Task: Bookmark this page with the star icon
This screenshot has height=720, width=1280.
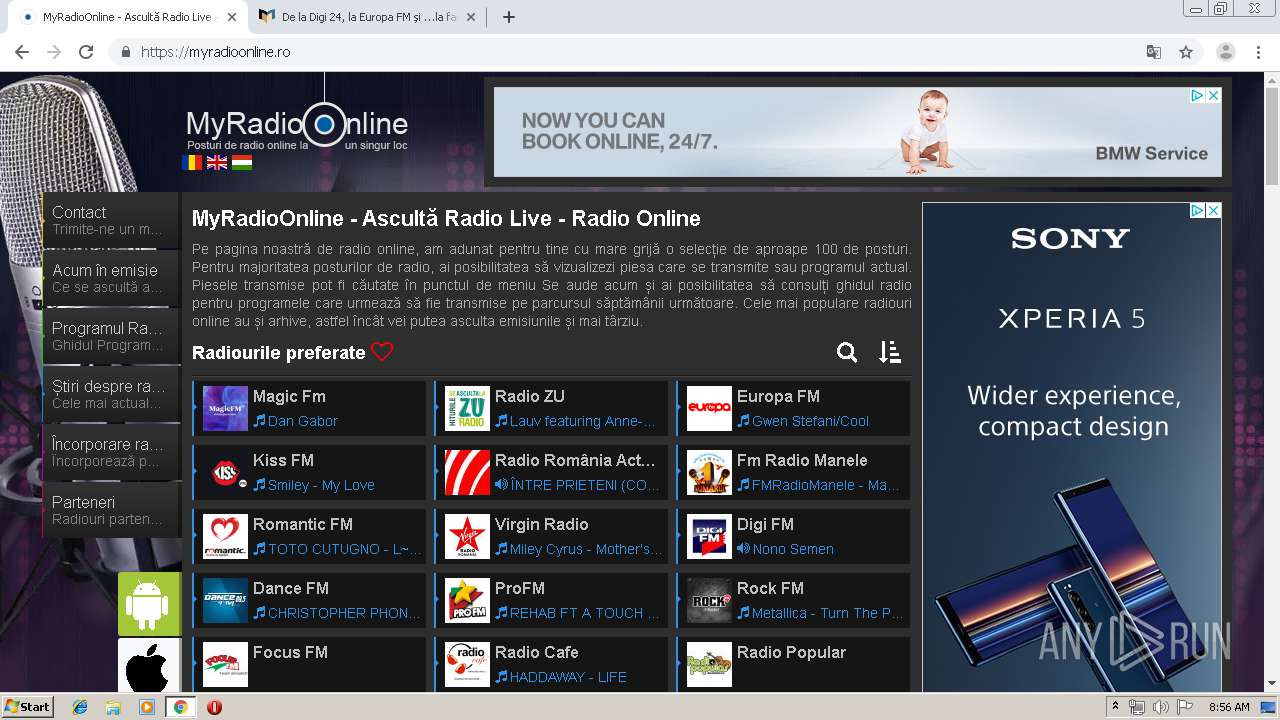Action: (1186, 52)
